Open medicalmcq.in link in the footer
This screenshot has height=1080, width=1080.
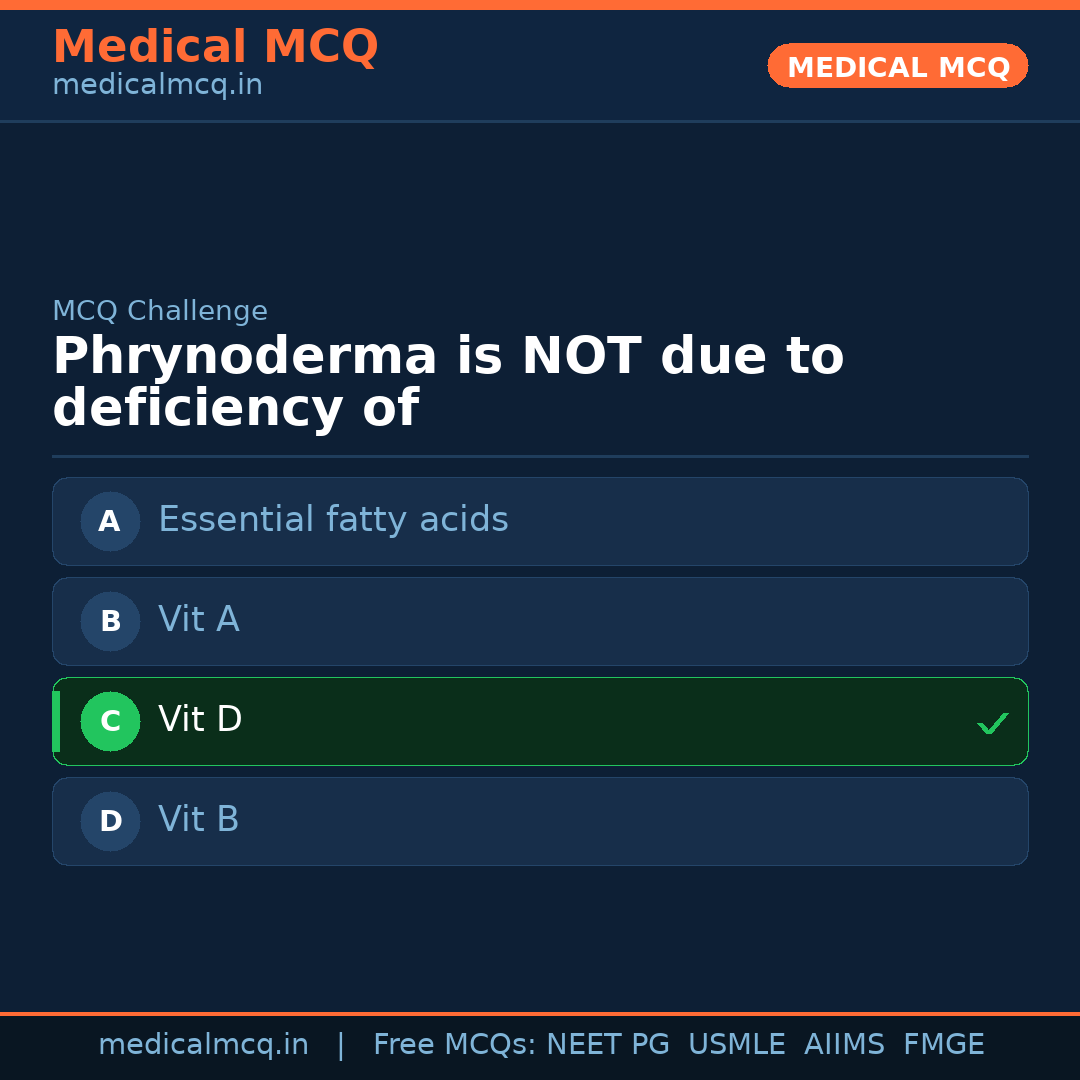click(203, 1045)
